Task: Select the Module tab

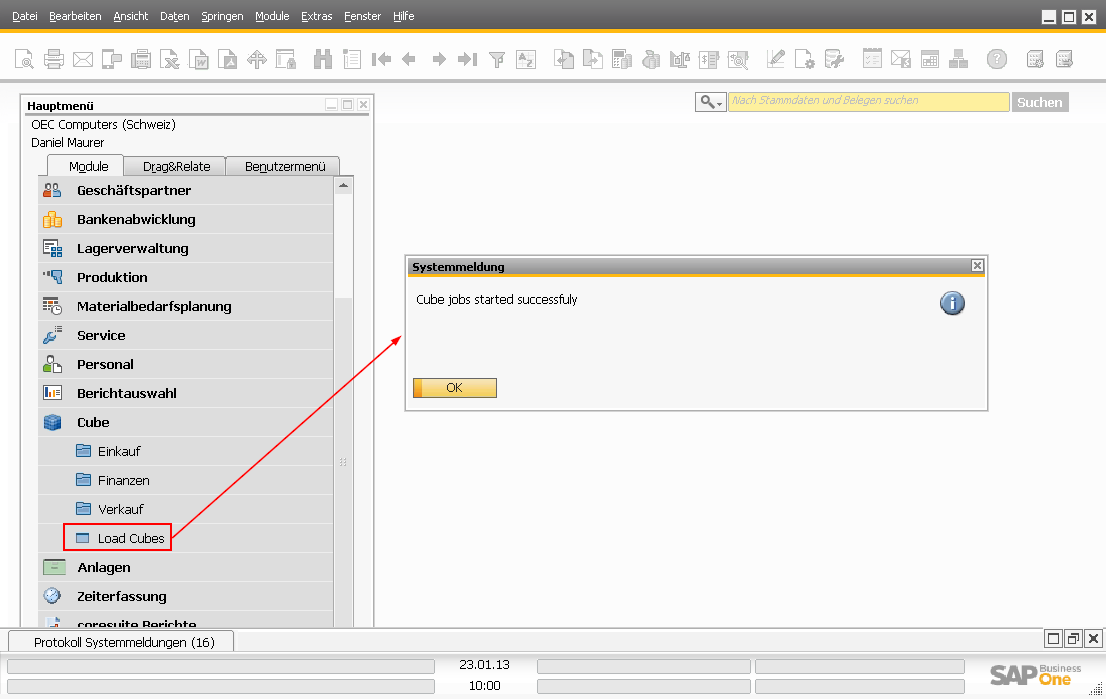Action: point(87,166)
